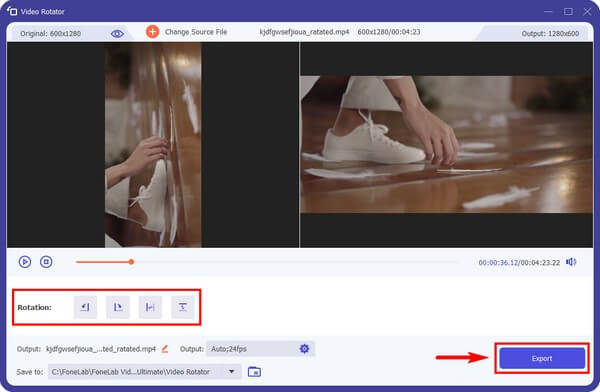This screenshot has width=600, height=392.
Task: Click the Output: 1280x600 label
Action: coord(550,34)
